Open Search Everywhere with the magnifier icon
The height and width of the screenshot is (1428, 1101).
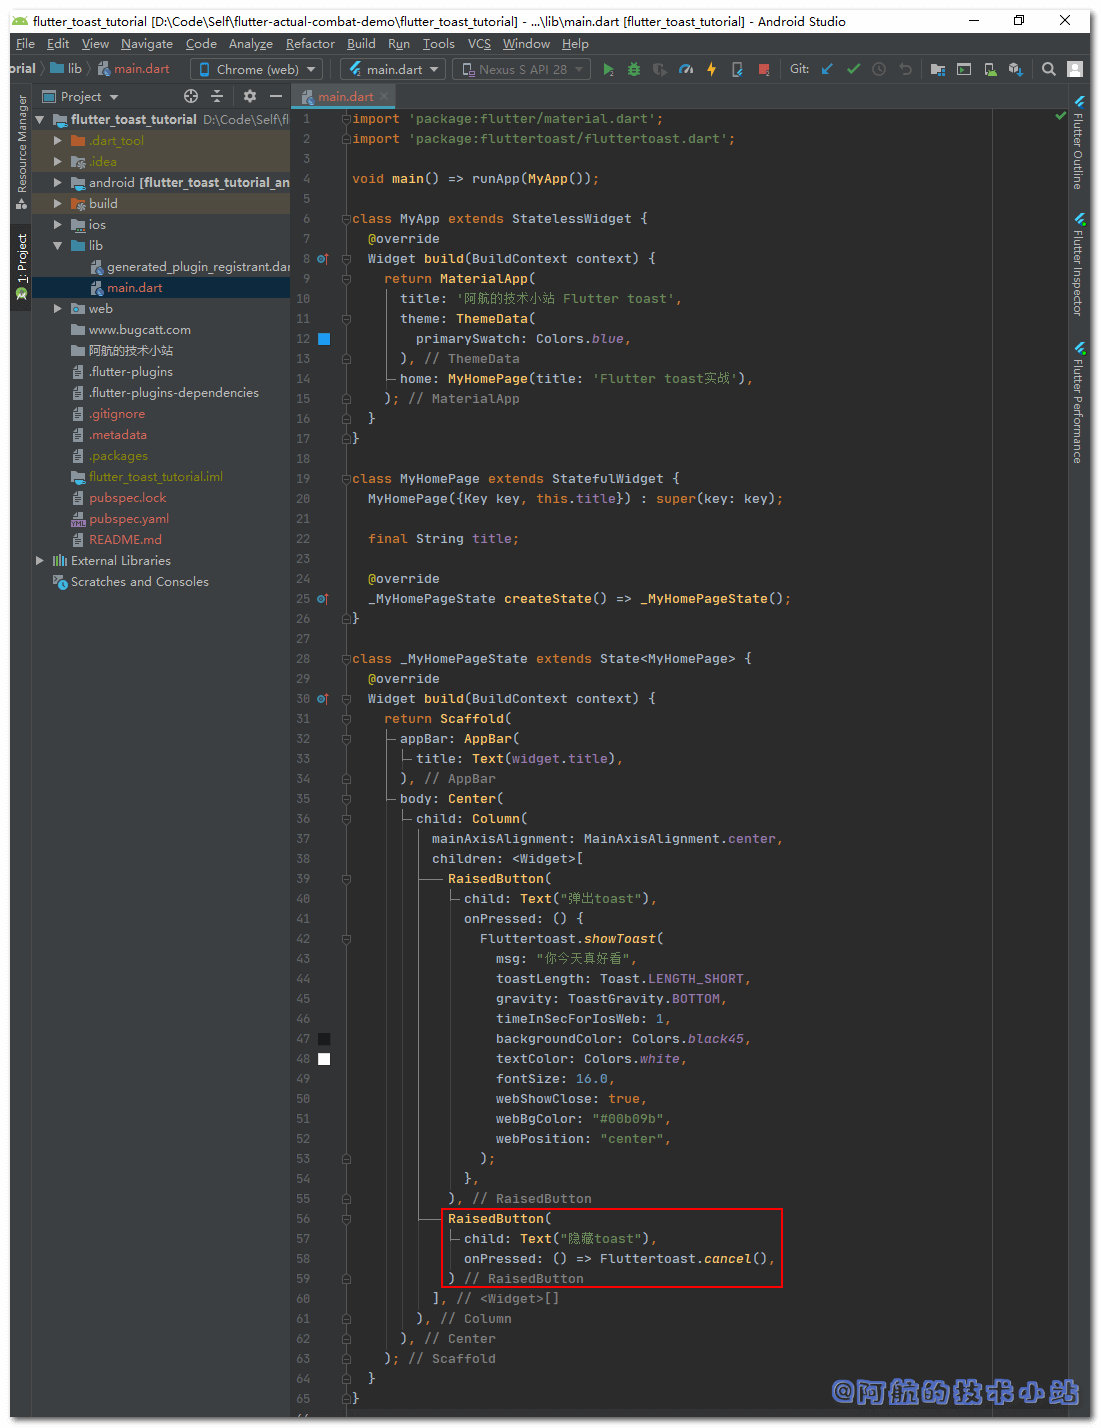click(x=1049, y=69)
